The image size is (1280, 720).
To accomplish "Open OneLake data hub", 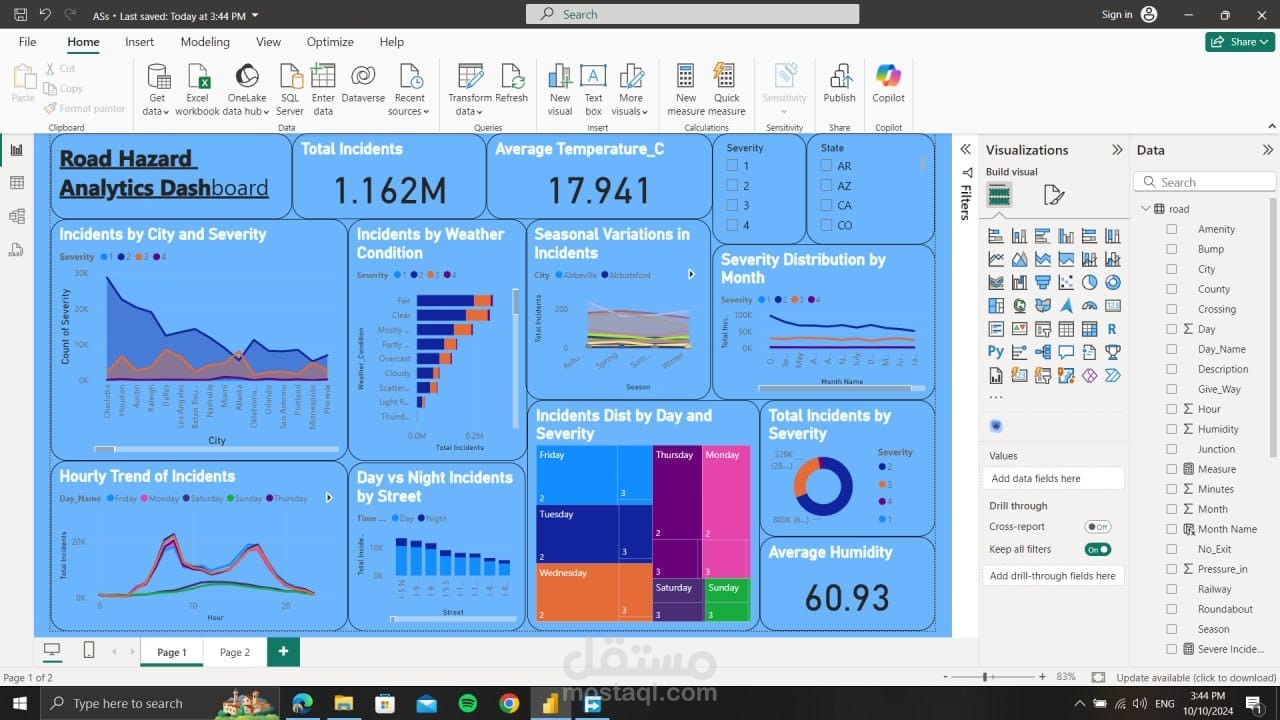I will pos(247,89).
